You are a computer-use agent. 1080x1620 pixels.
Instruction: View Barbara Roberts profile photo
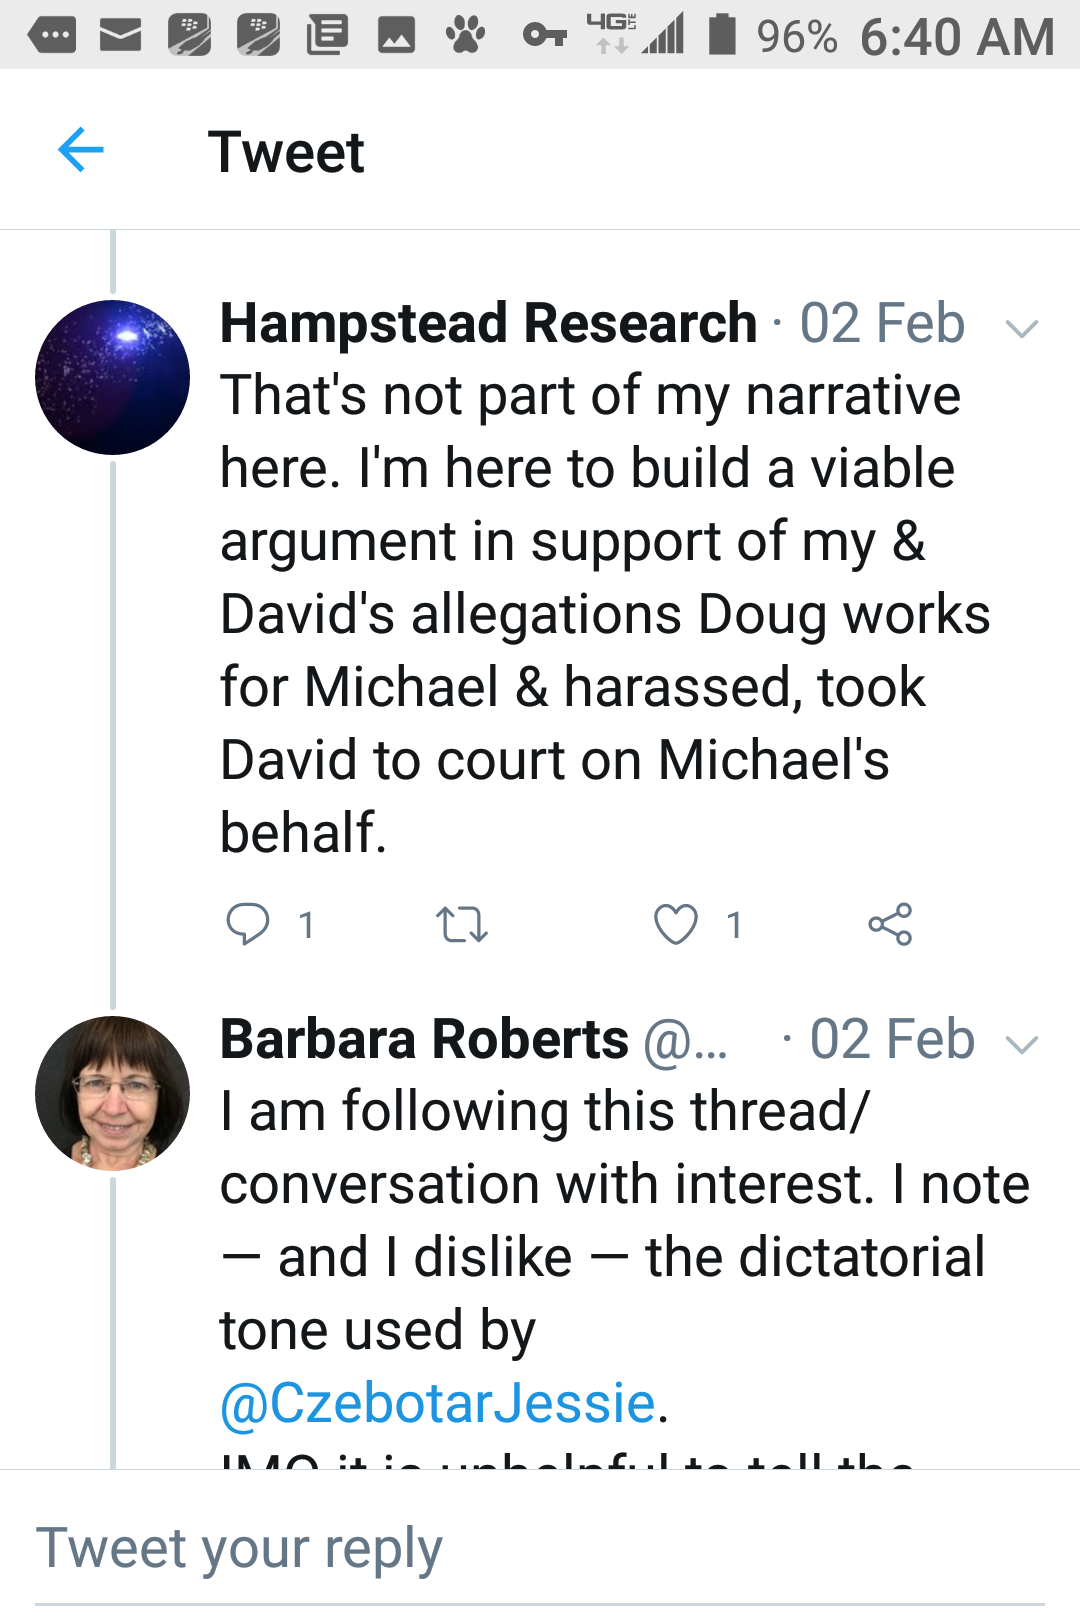click(x=112, y=1093)
